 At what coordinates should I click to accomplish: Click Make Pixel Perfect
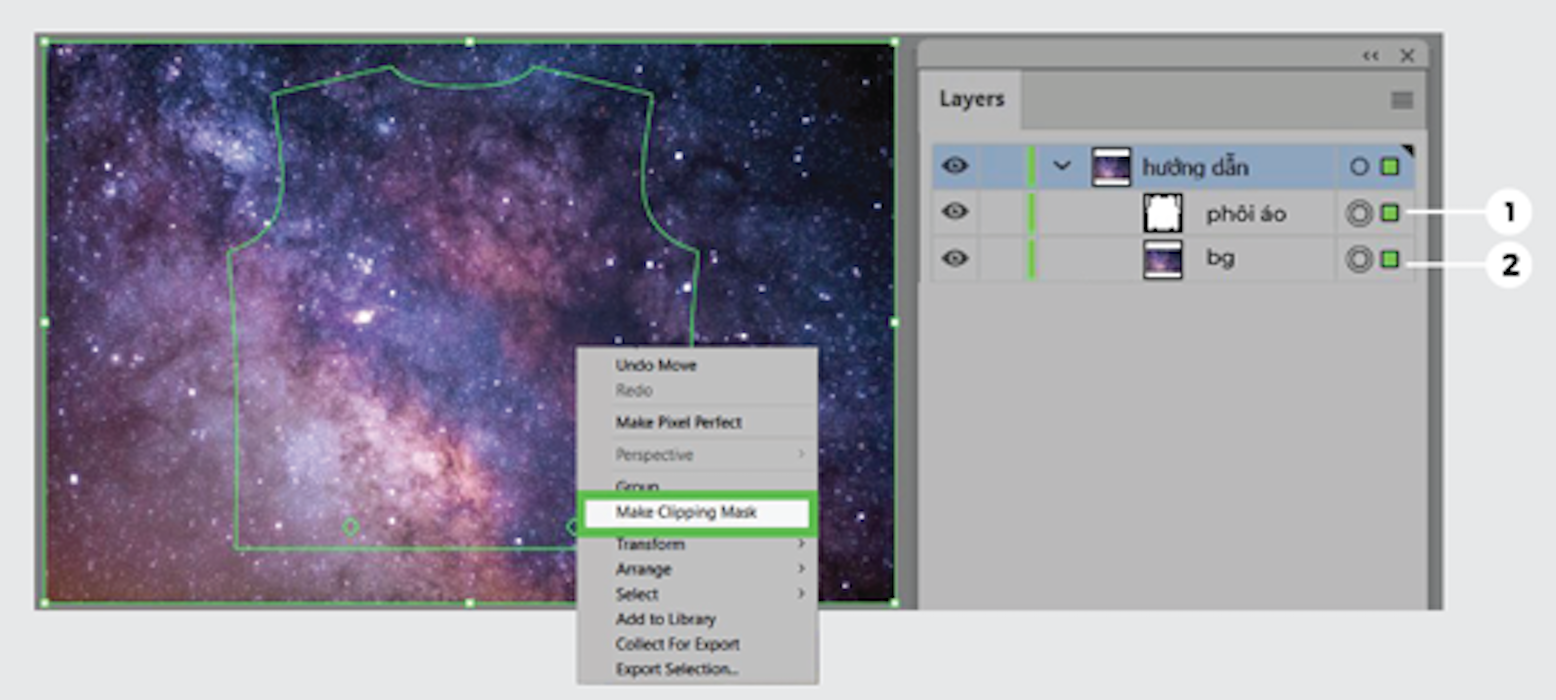pos(678,422)
